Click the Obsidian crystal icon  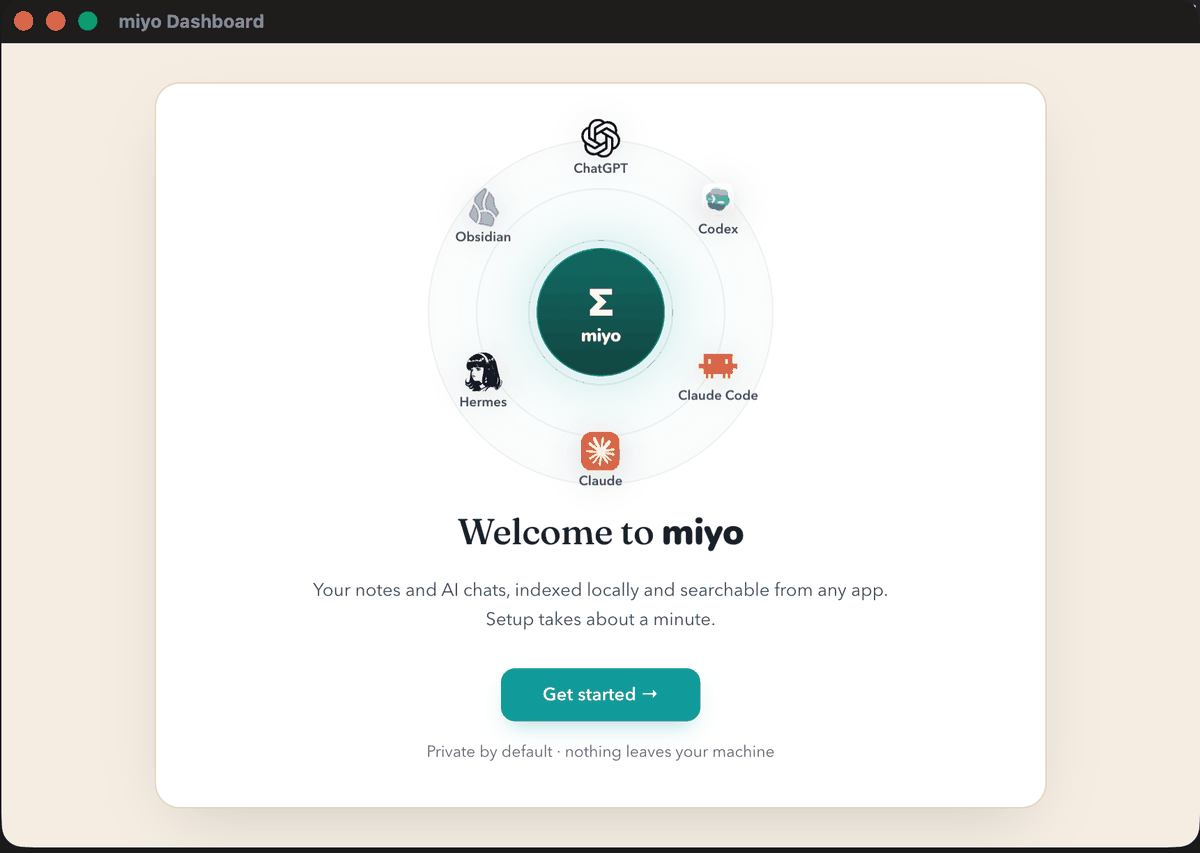tap(484, 207)
